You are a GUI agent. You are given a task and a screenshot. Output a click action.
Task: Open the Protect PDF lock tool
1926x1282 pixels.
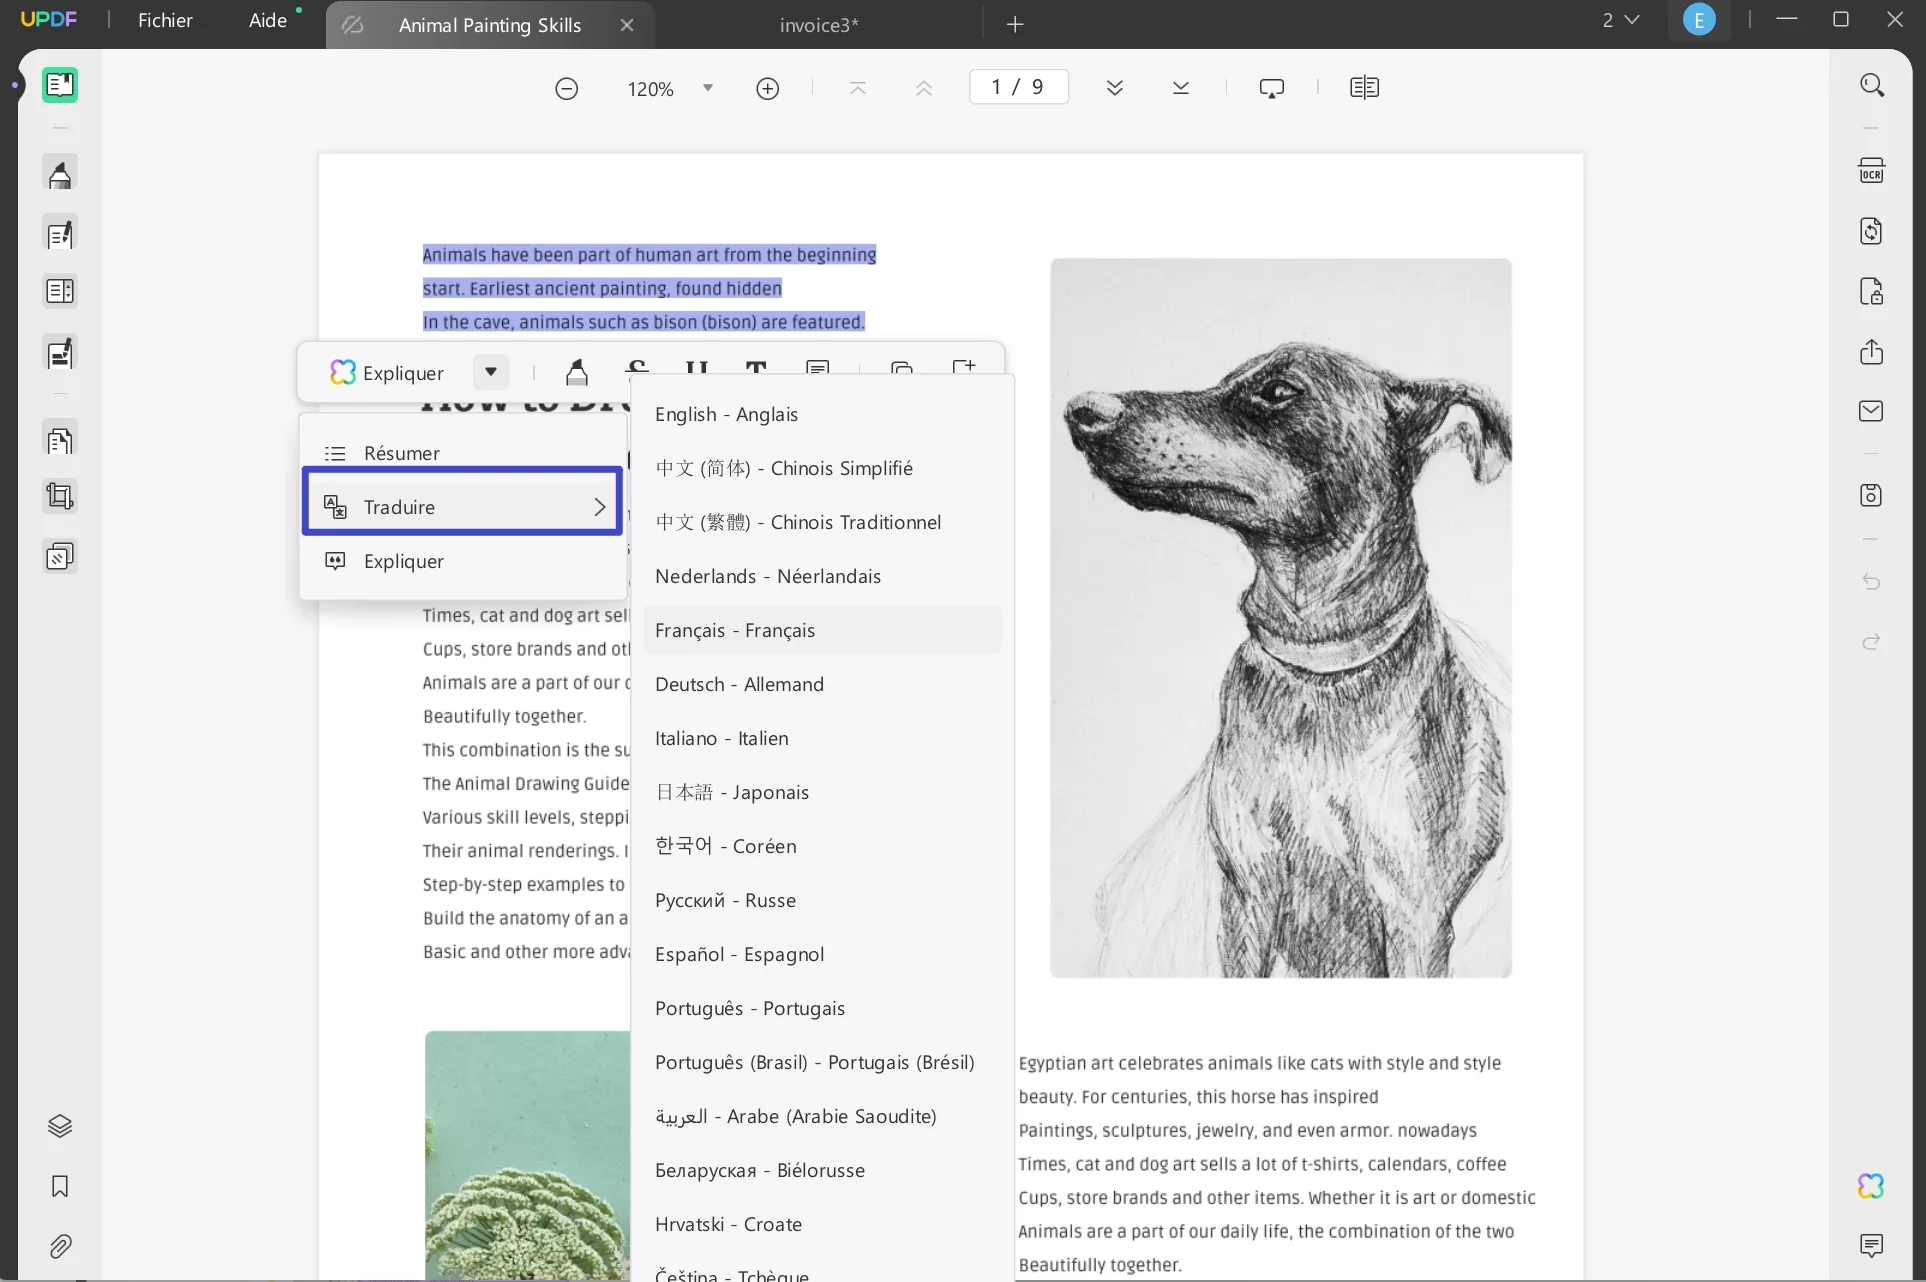pyautogui.click(x=1871, y=291)
